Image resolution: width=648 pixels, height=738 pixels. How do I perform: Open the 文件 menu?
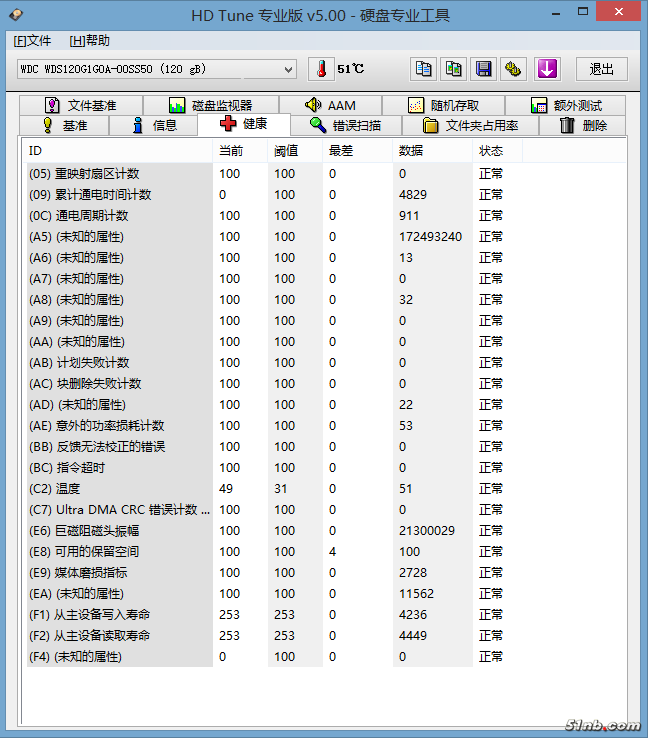point(31,41)
